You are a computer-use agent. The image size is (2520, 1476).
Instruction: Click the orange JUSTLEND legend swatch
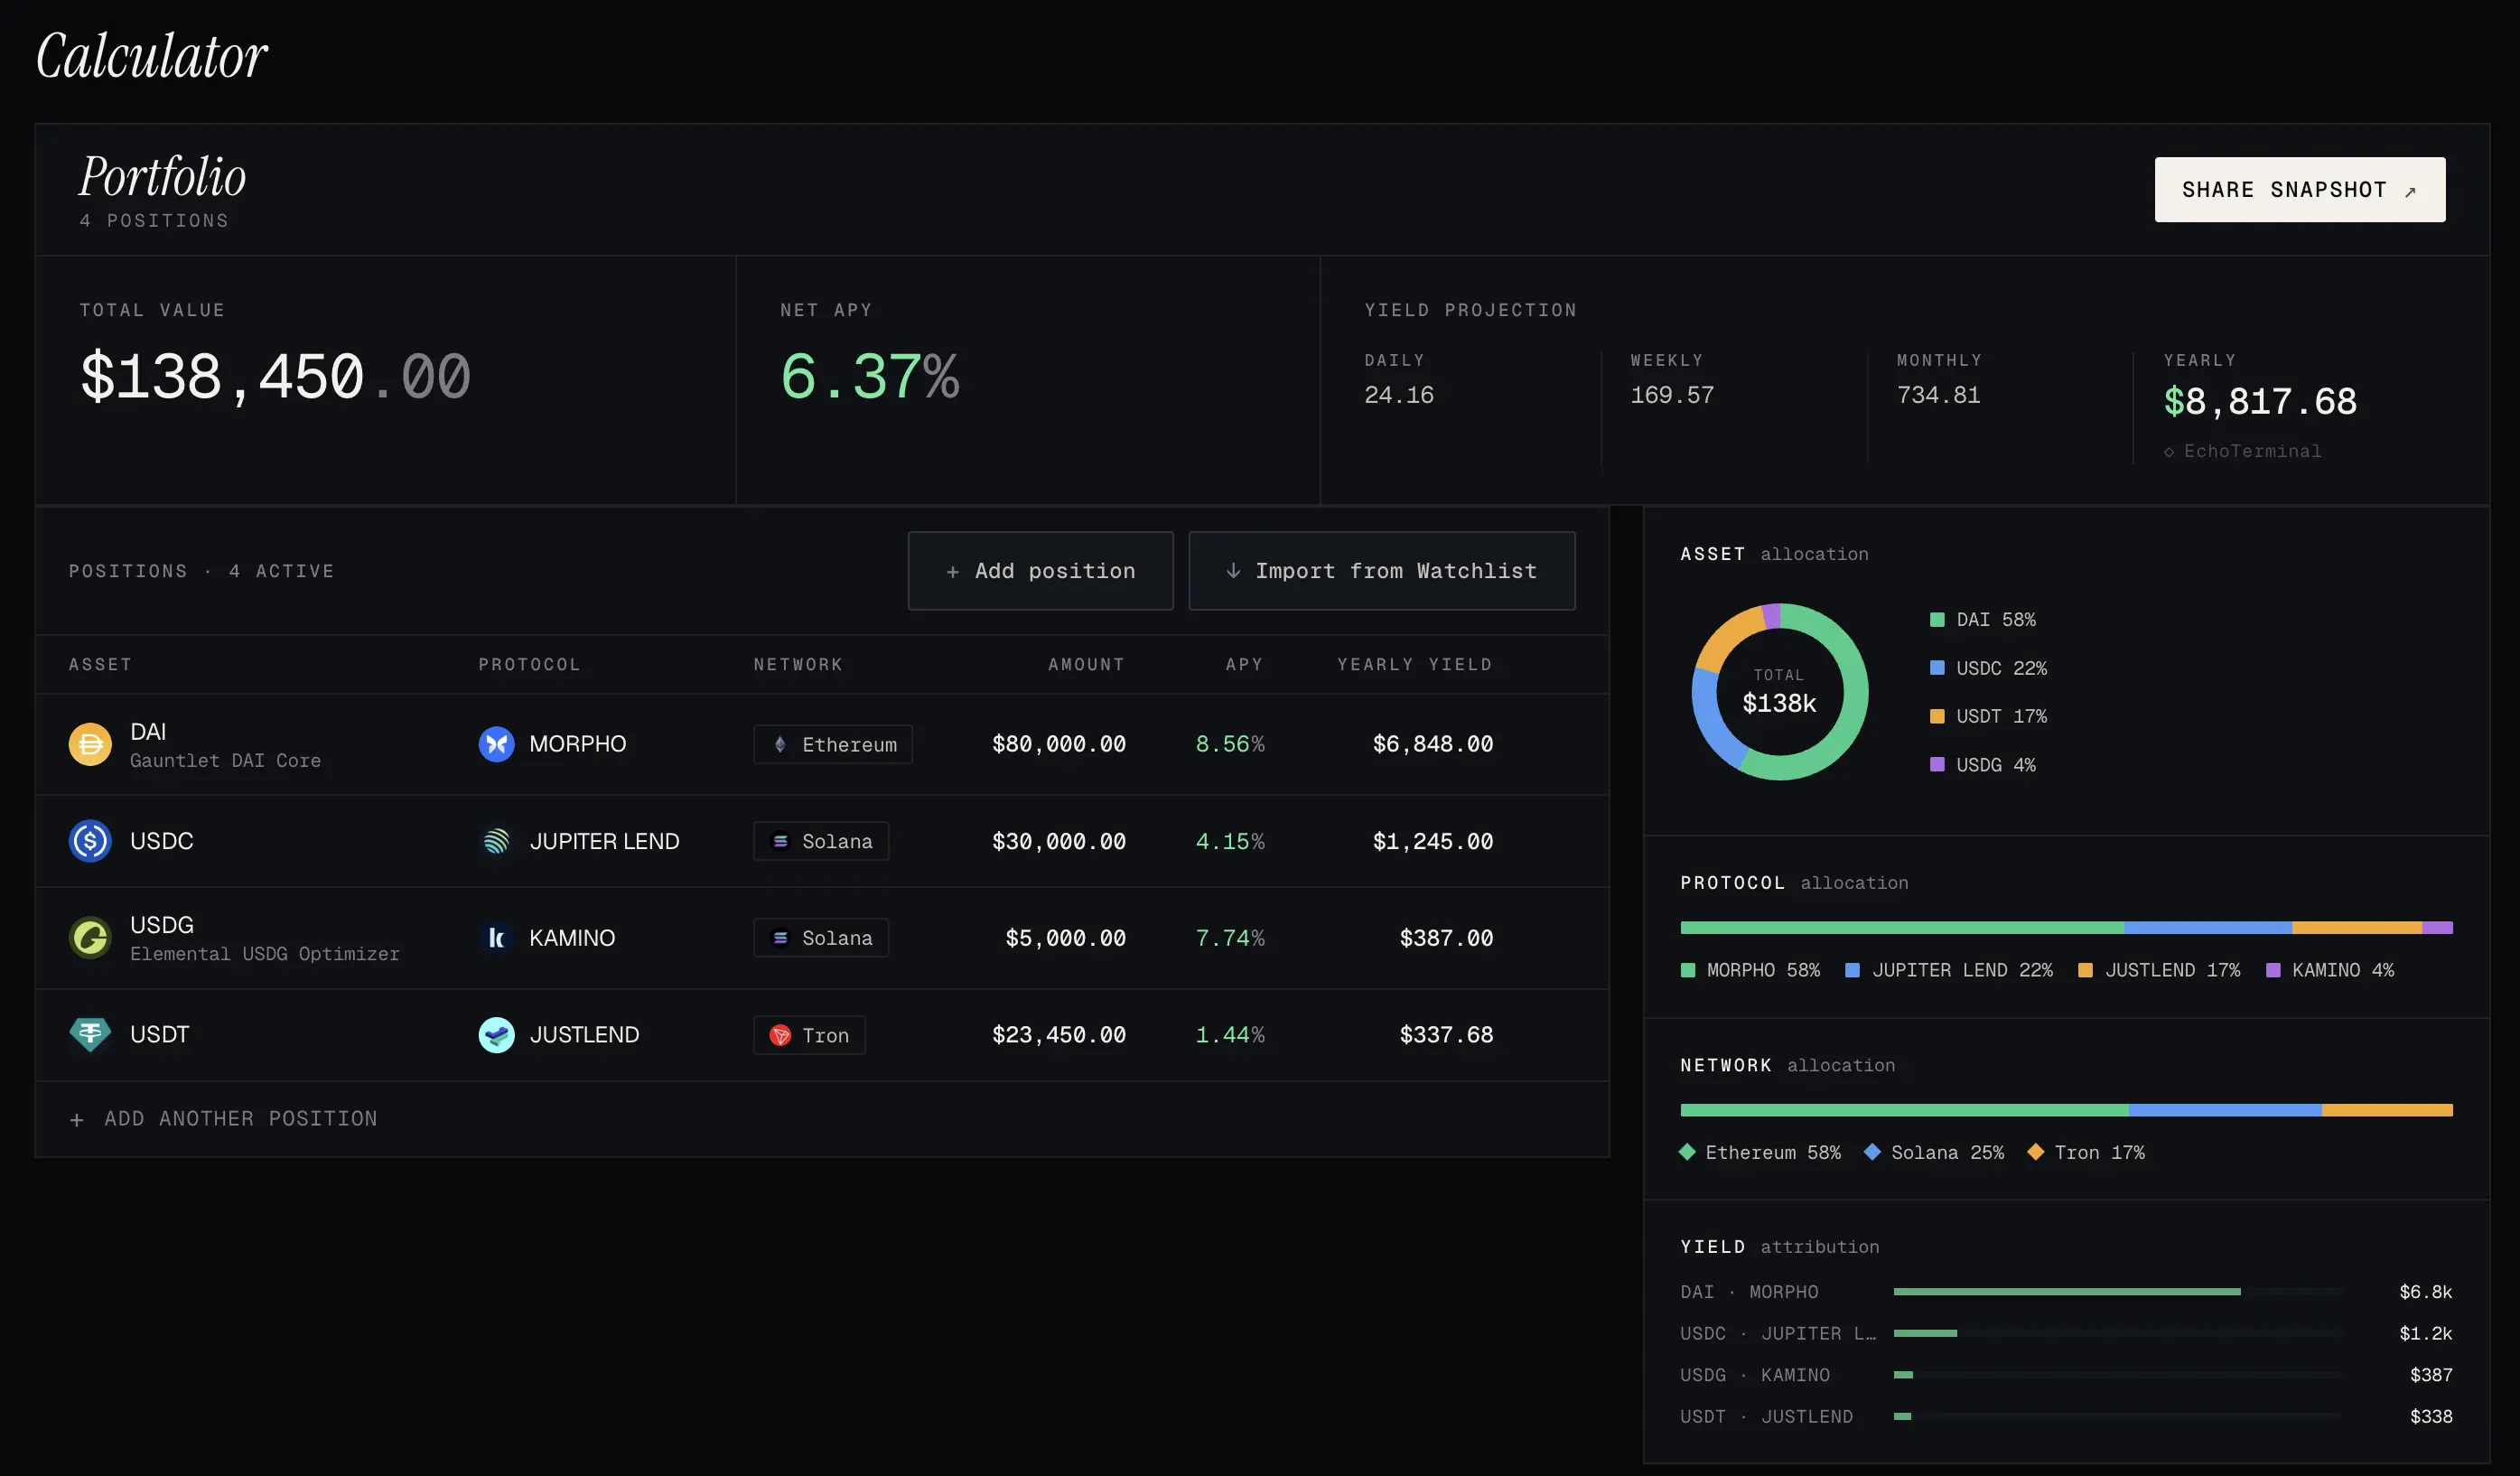[x=2085, y=970]
